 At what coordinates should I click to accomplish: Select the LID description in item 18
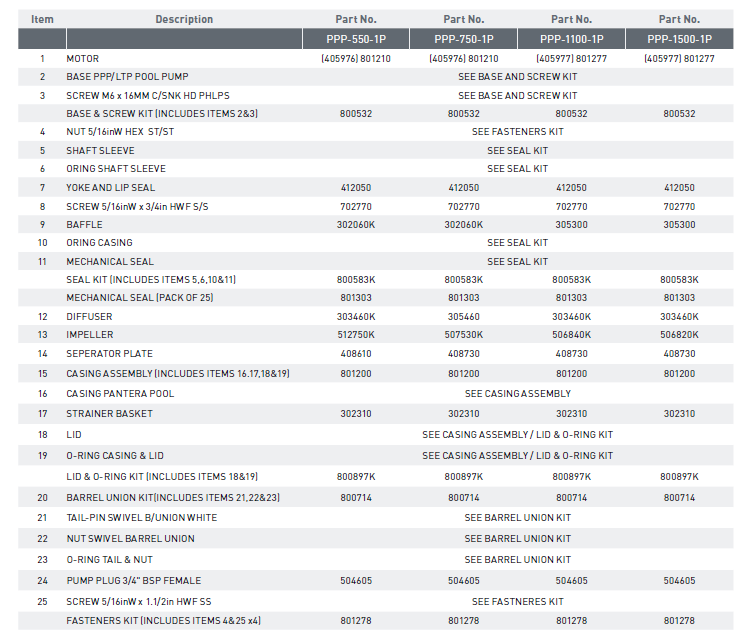tap(74, 435)
